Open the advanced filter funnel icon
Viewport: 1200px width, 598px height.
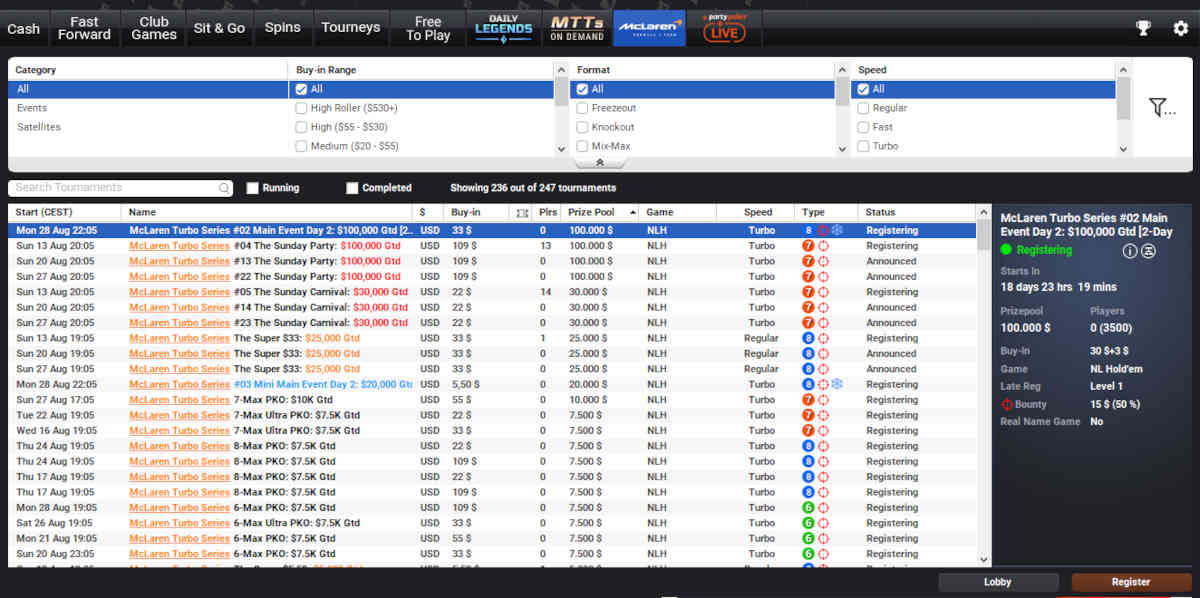click(1162, 107)
